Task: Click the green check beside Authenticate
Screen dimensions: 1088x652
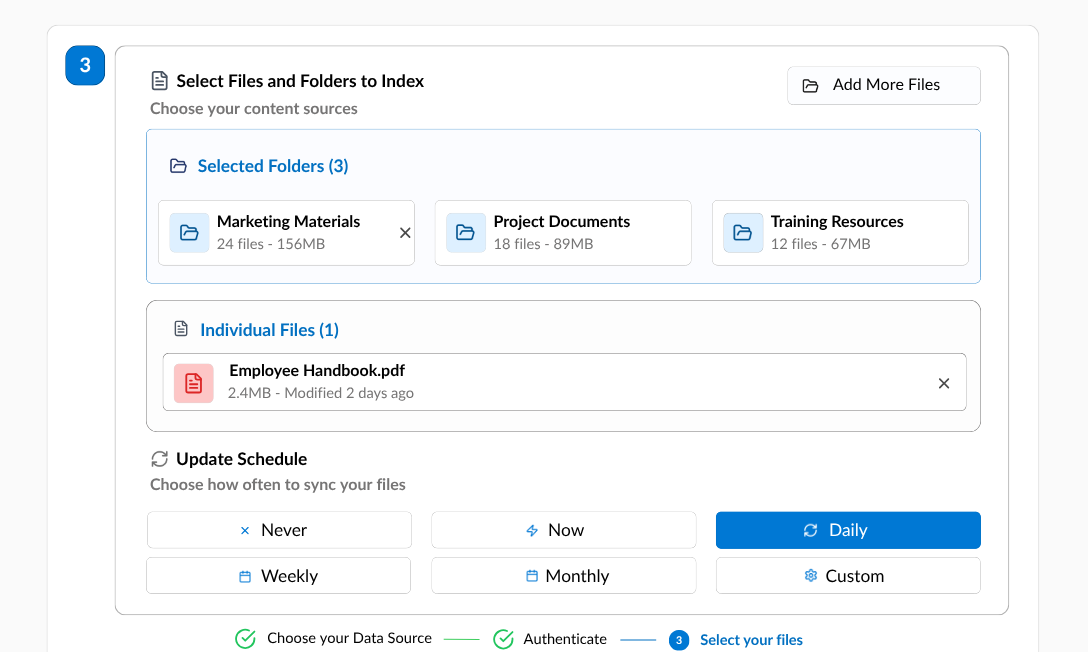Action: point(503,639)
